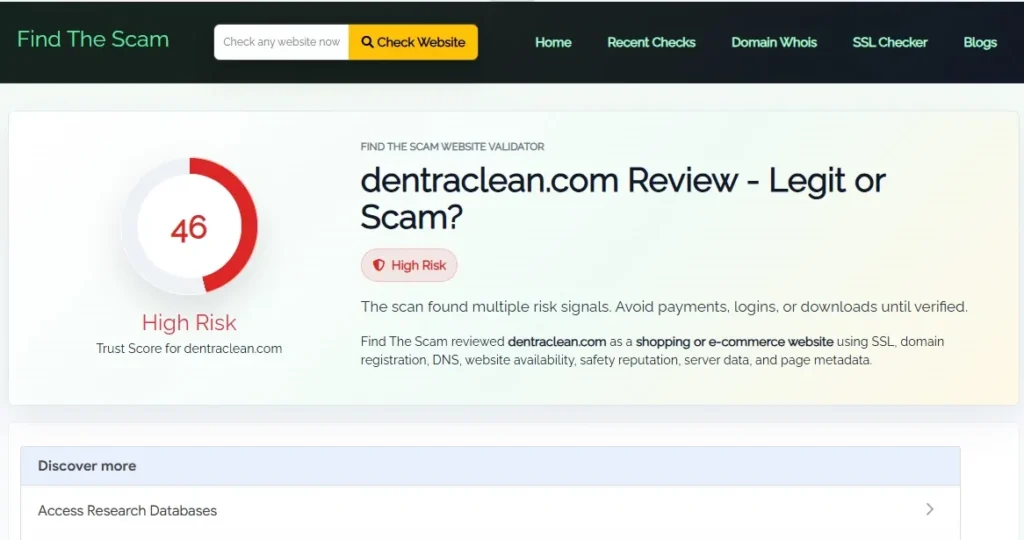The width and height of the screenshot is (1024, 540).
Task: Open Recent Checks in the navigation
Action: (651, 42)
